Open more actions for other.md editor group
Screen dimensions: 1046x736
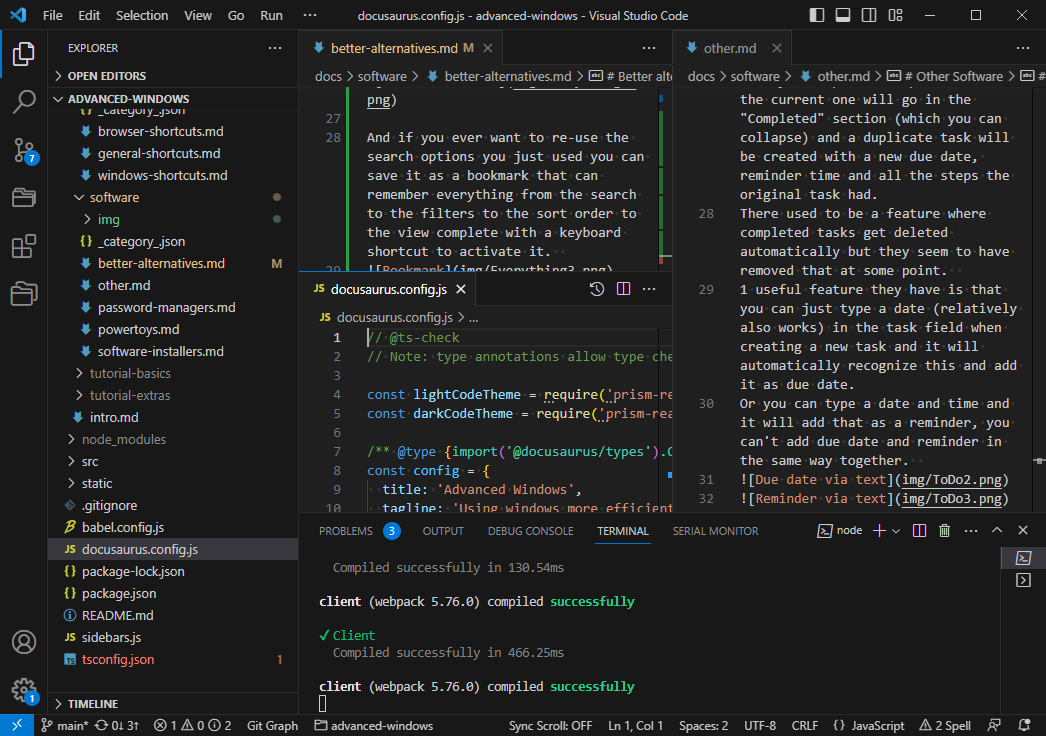pos(1023,48)
